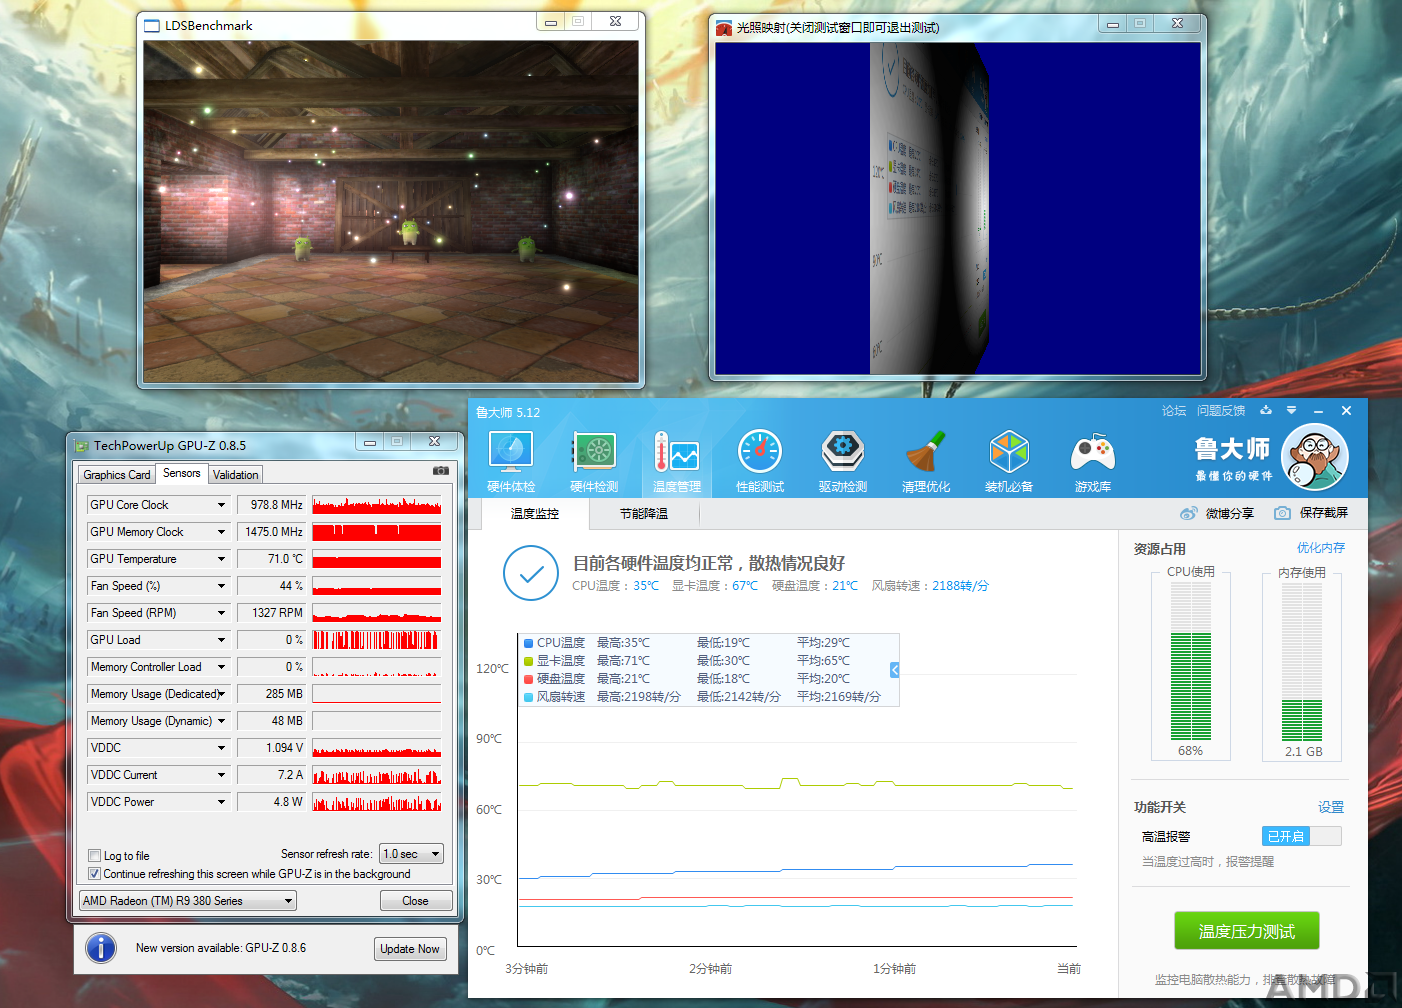Toggle 风扇转速 legend color box

pos(528,697)
